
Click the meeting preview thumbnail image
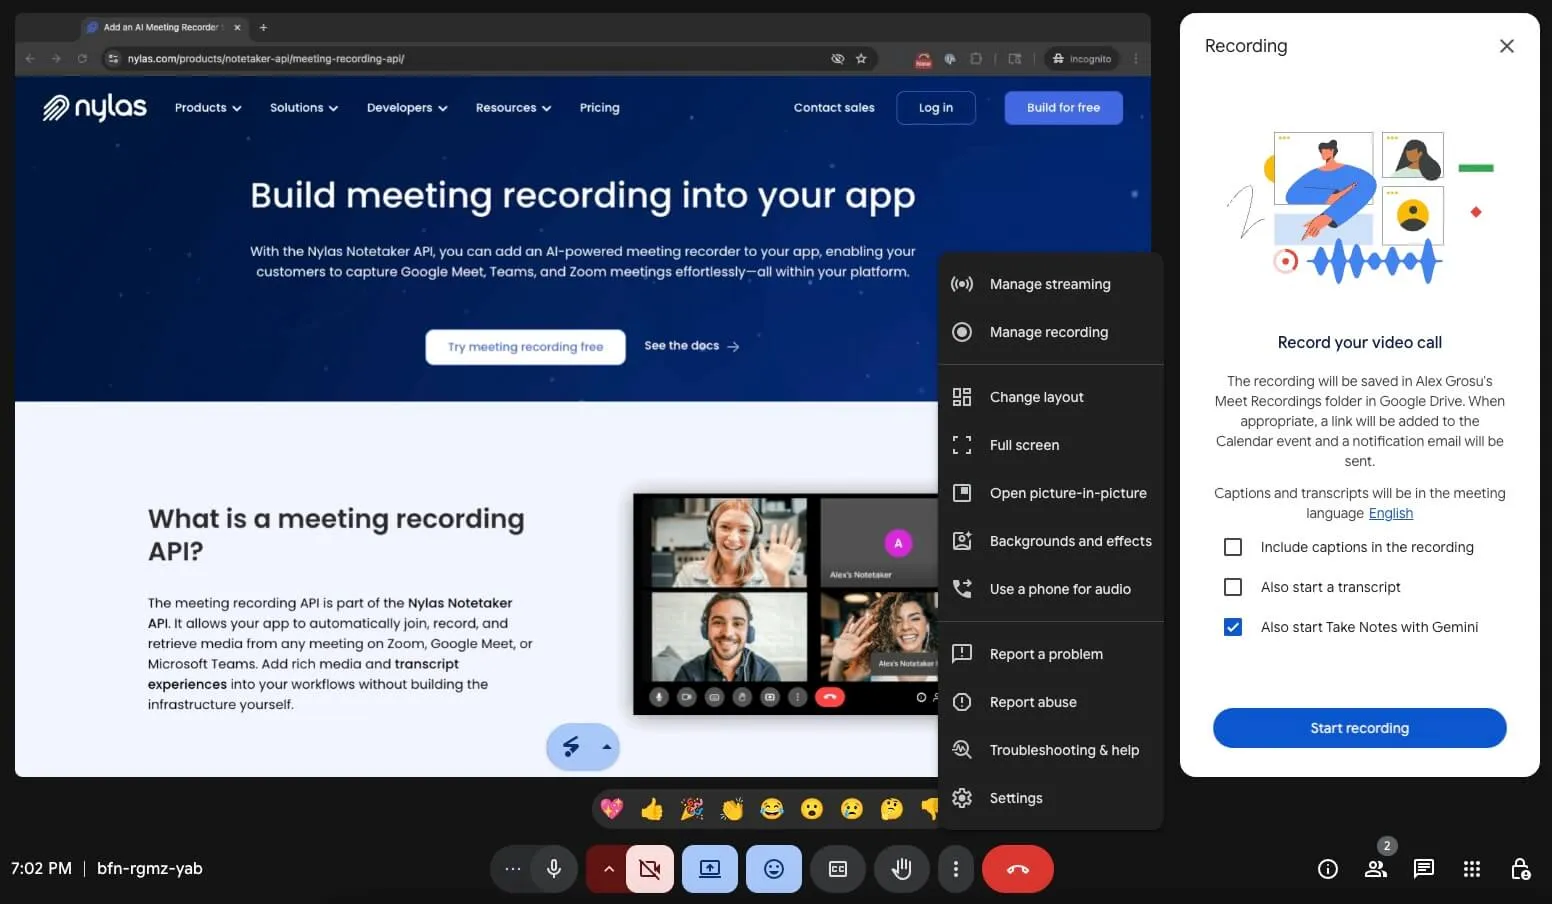[786, 604]
